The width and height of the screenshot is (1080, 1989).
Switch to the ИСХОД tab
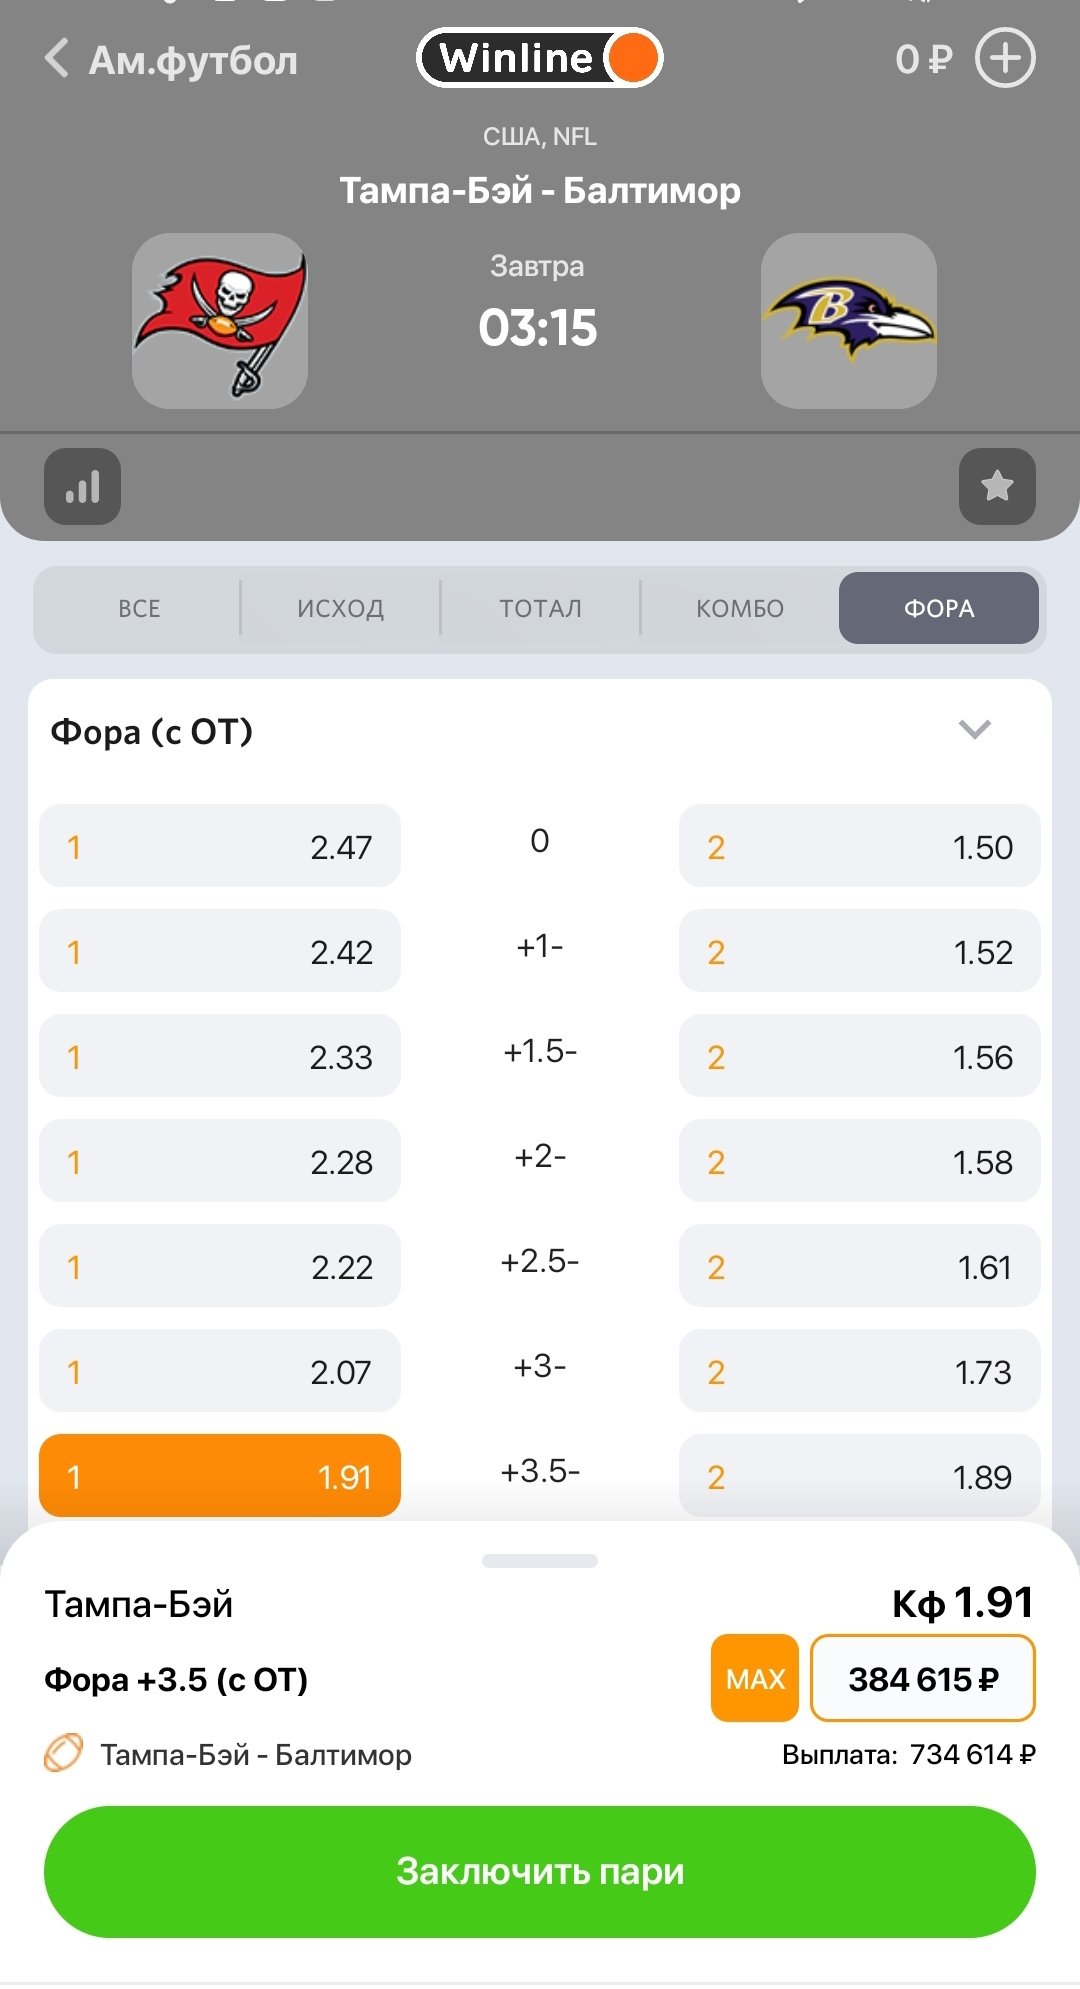340,608
